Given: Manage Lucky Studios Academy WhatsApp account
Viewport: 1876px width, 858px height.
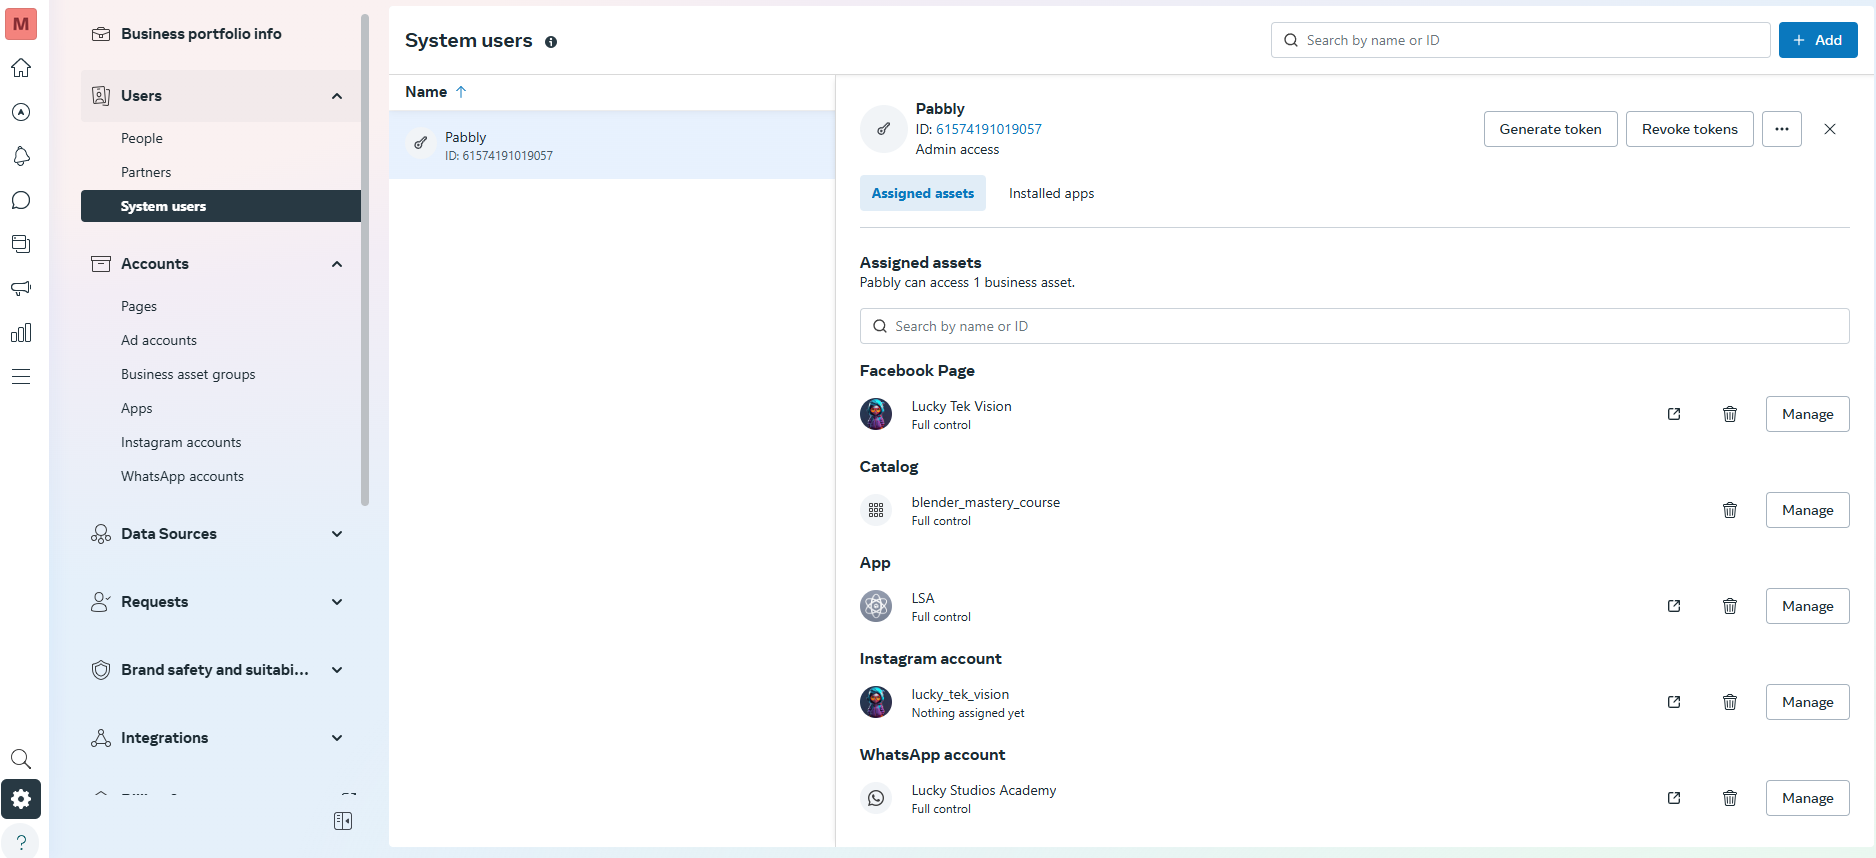Looking at the screenshot, I should tap(1807, 798).
